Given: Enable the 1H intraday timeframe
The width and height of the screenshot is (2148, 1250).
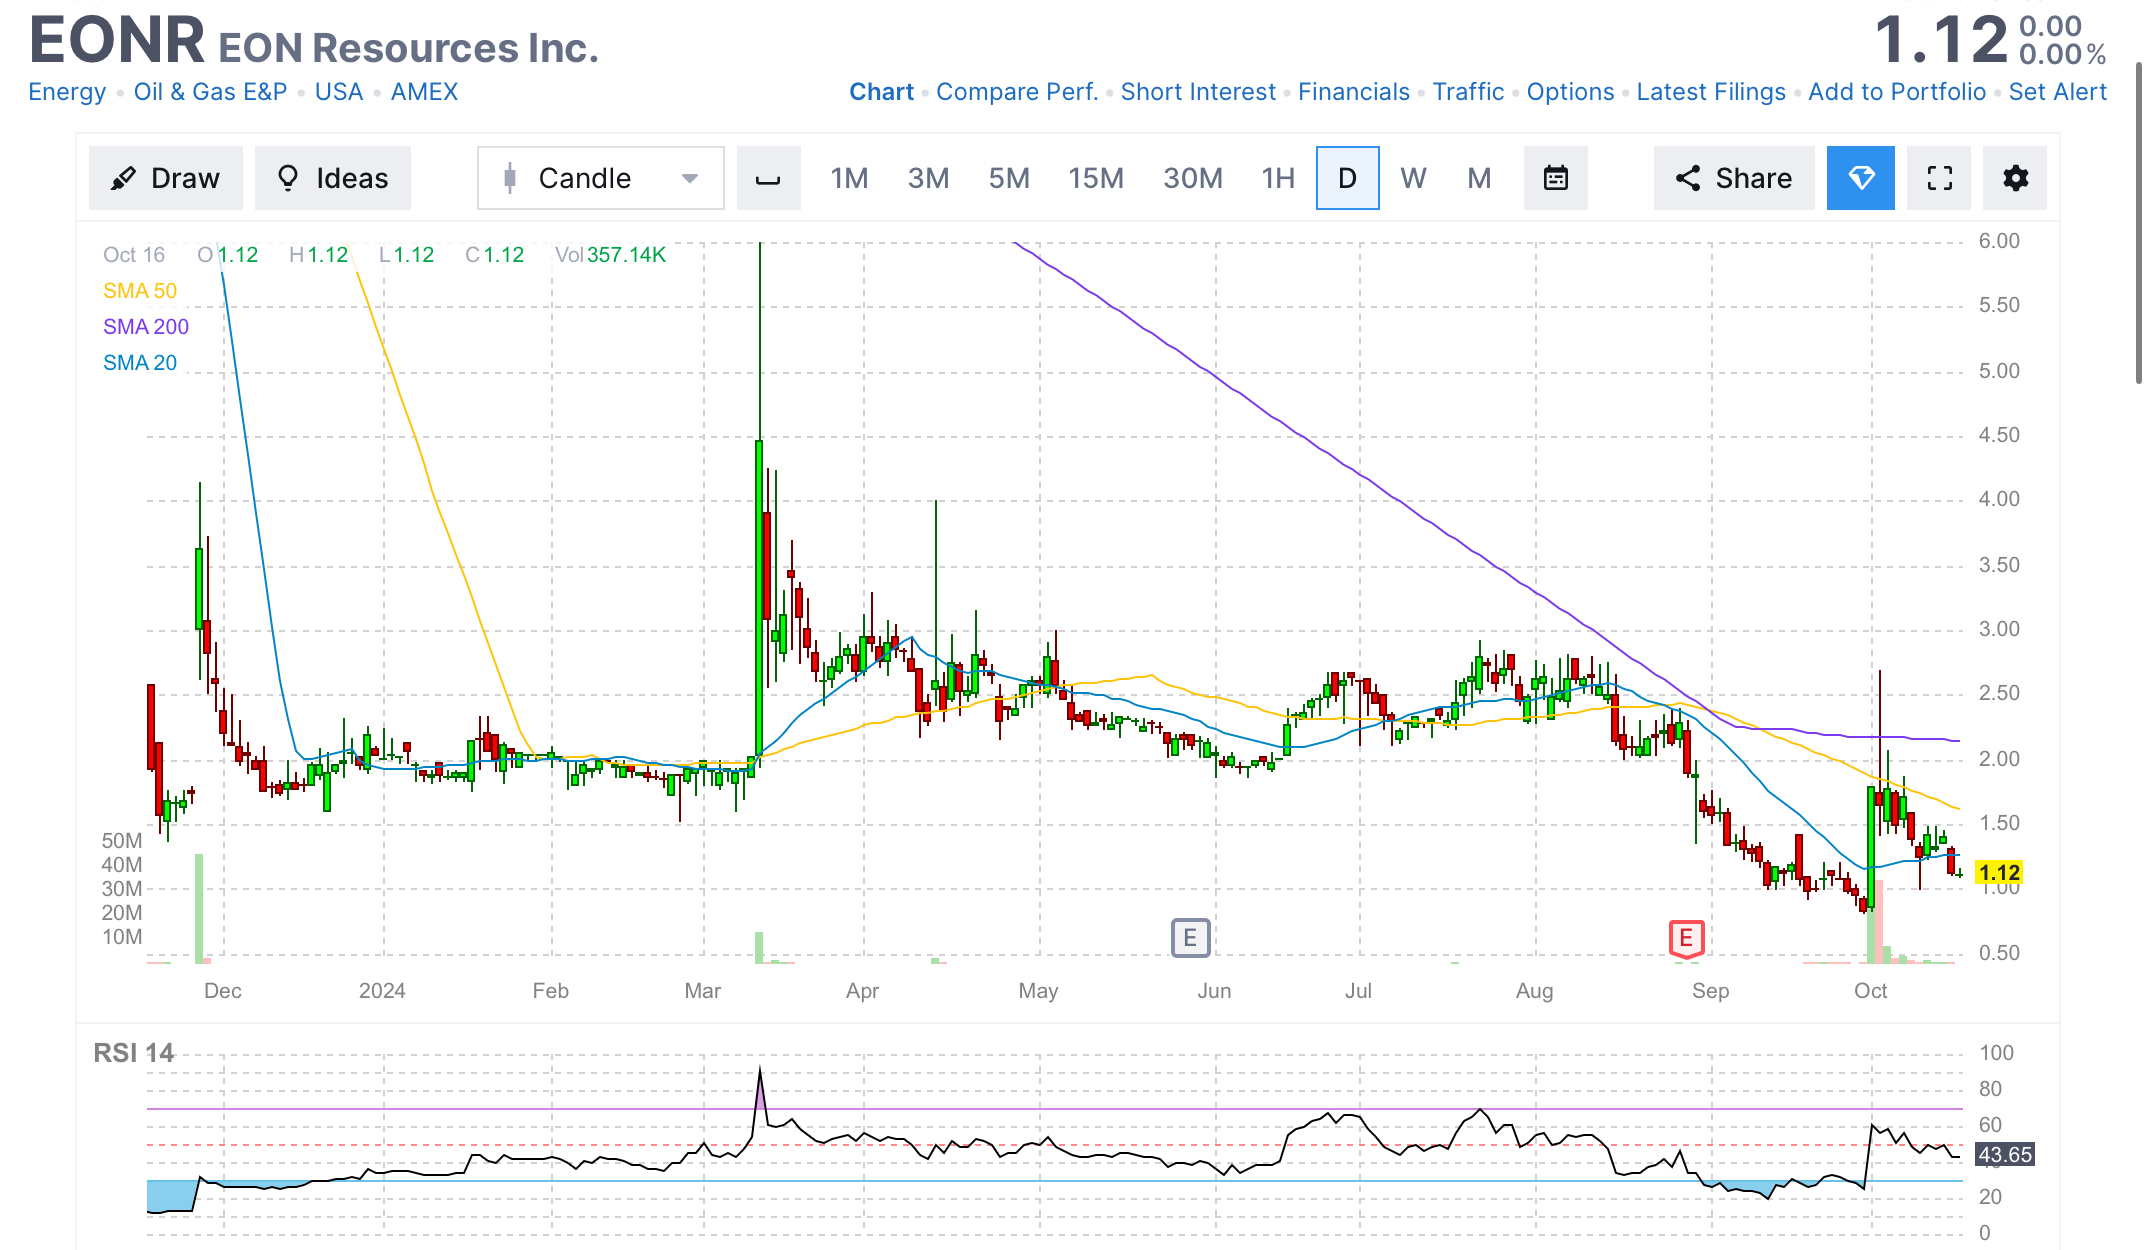Looking at the screenshot, I should pos(1276,177).
